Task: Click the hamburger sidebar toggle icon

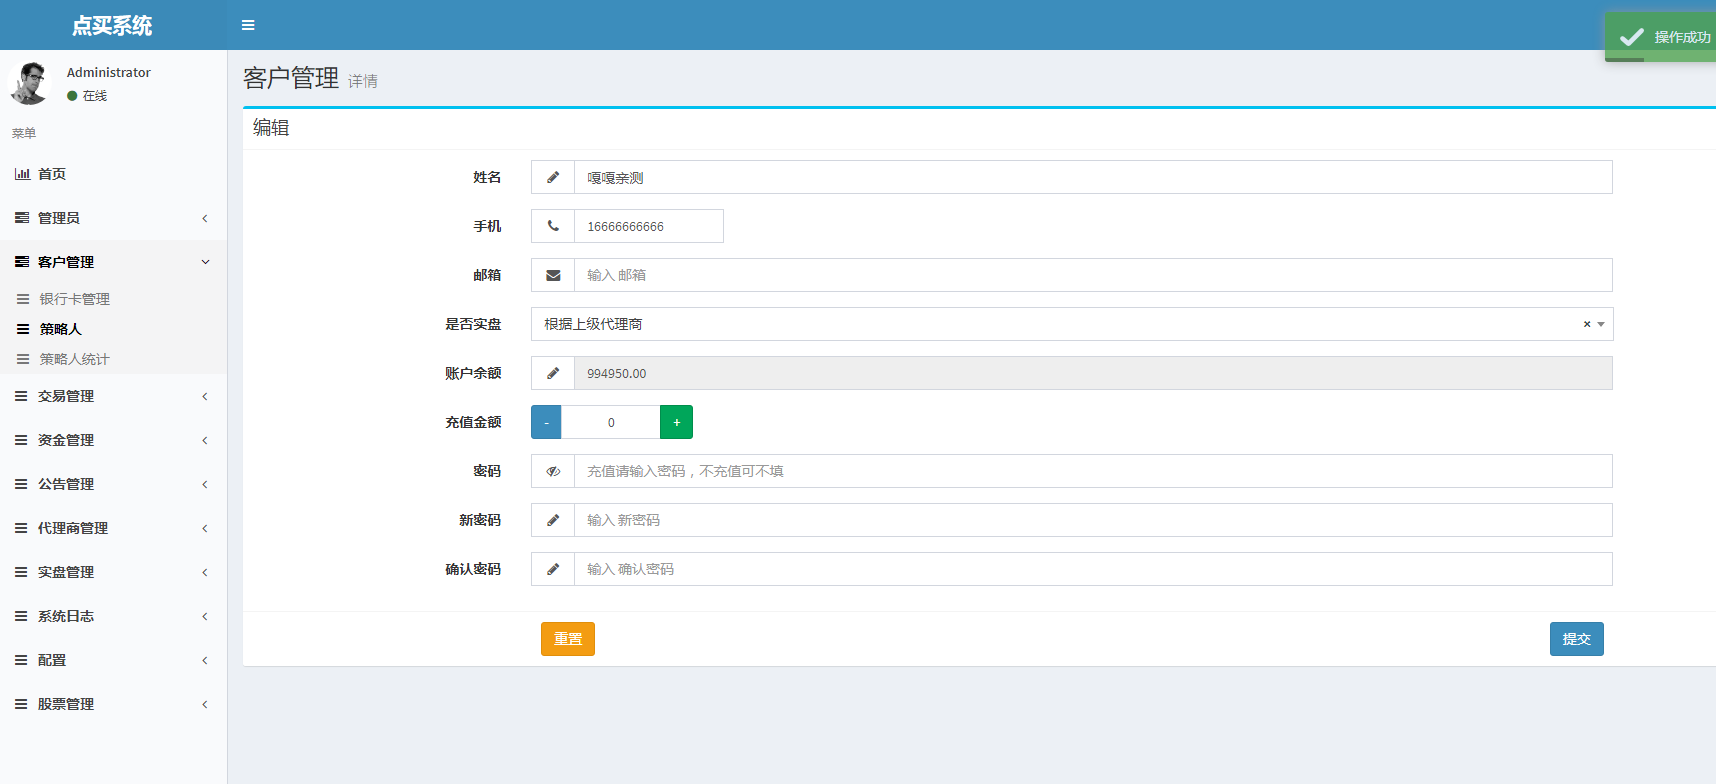Action: pyautogui.click(x=248, y=25)
